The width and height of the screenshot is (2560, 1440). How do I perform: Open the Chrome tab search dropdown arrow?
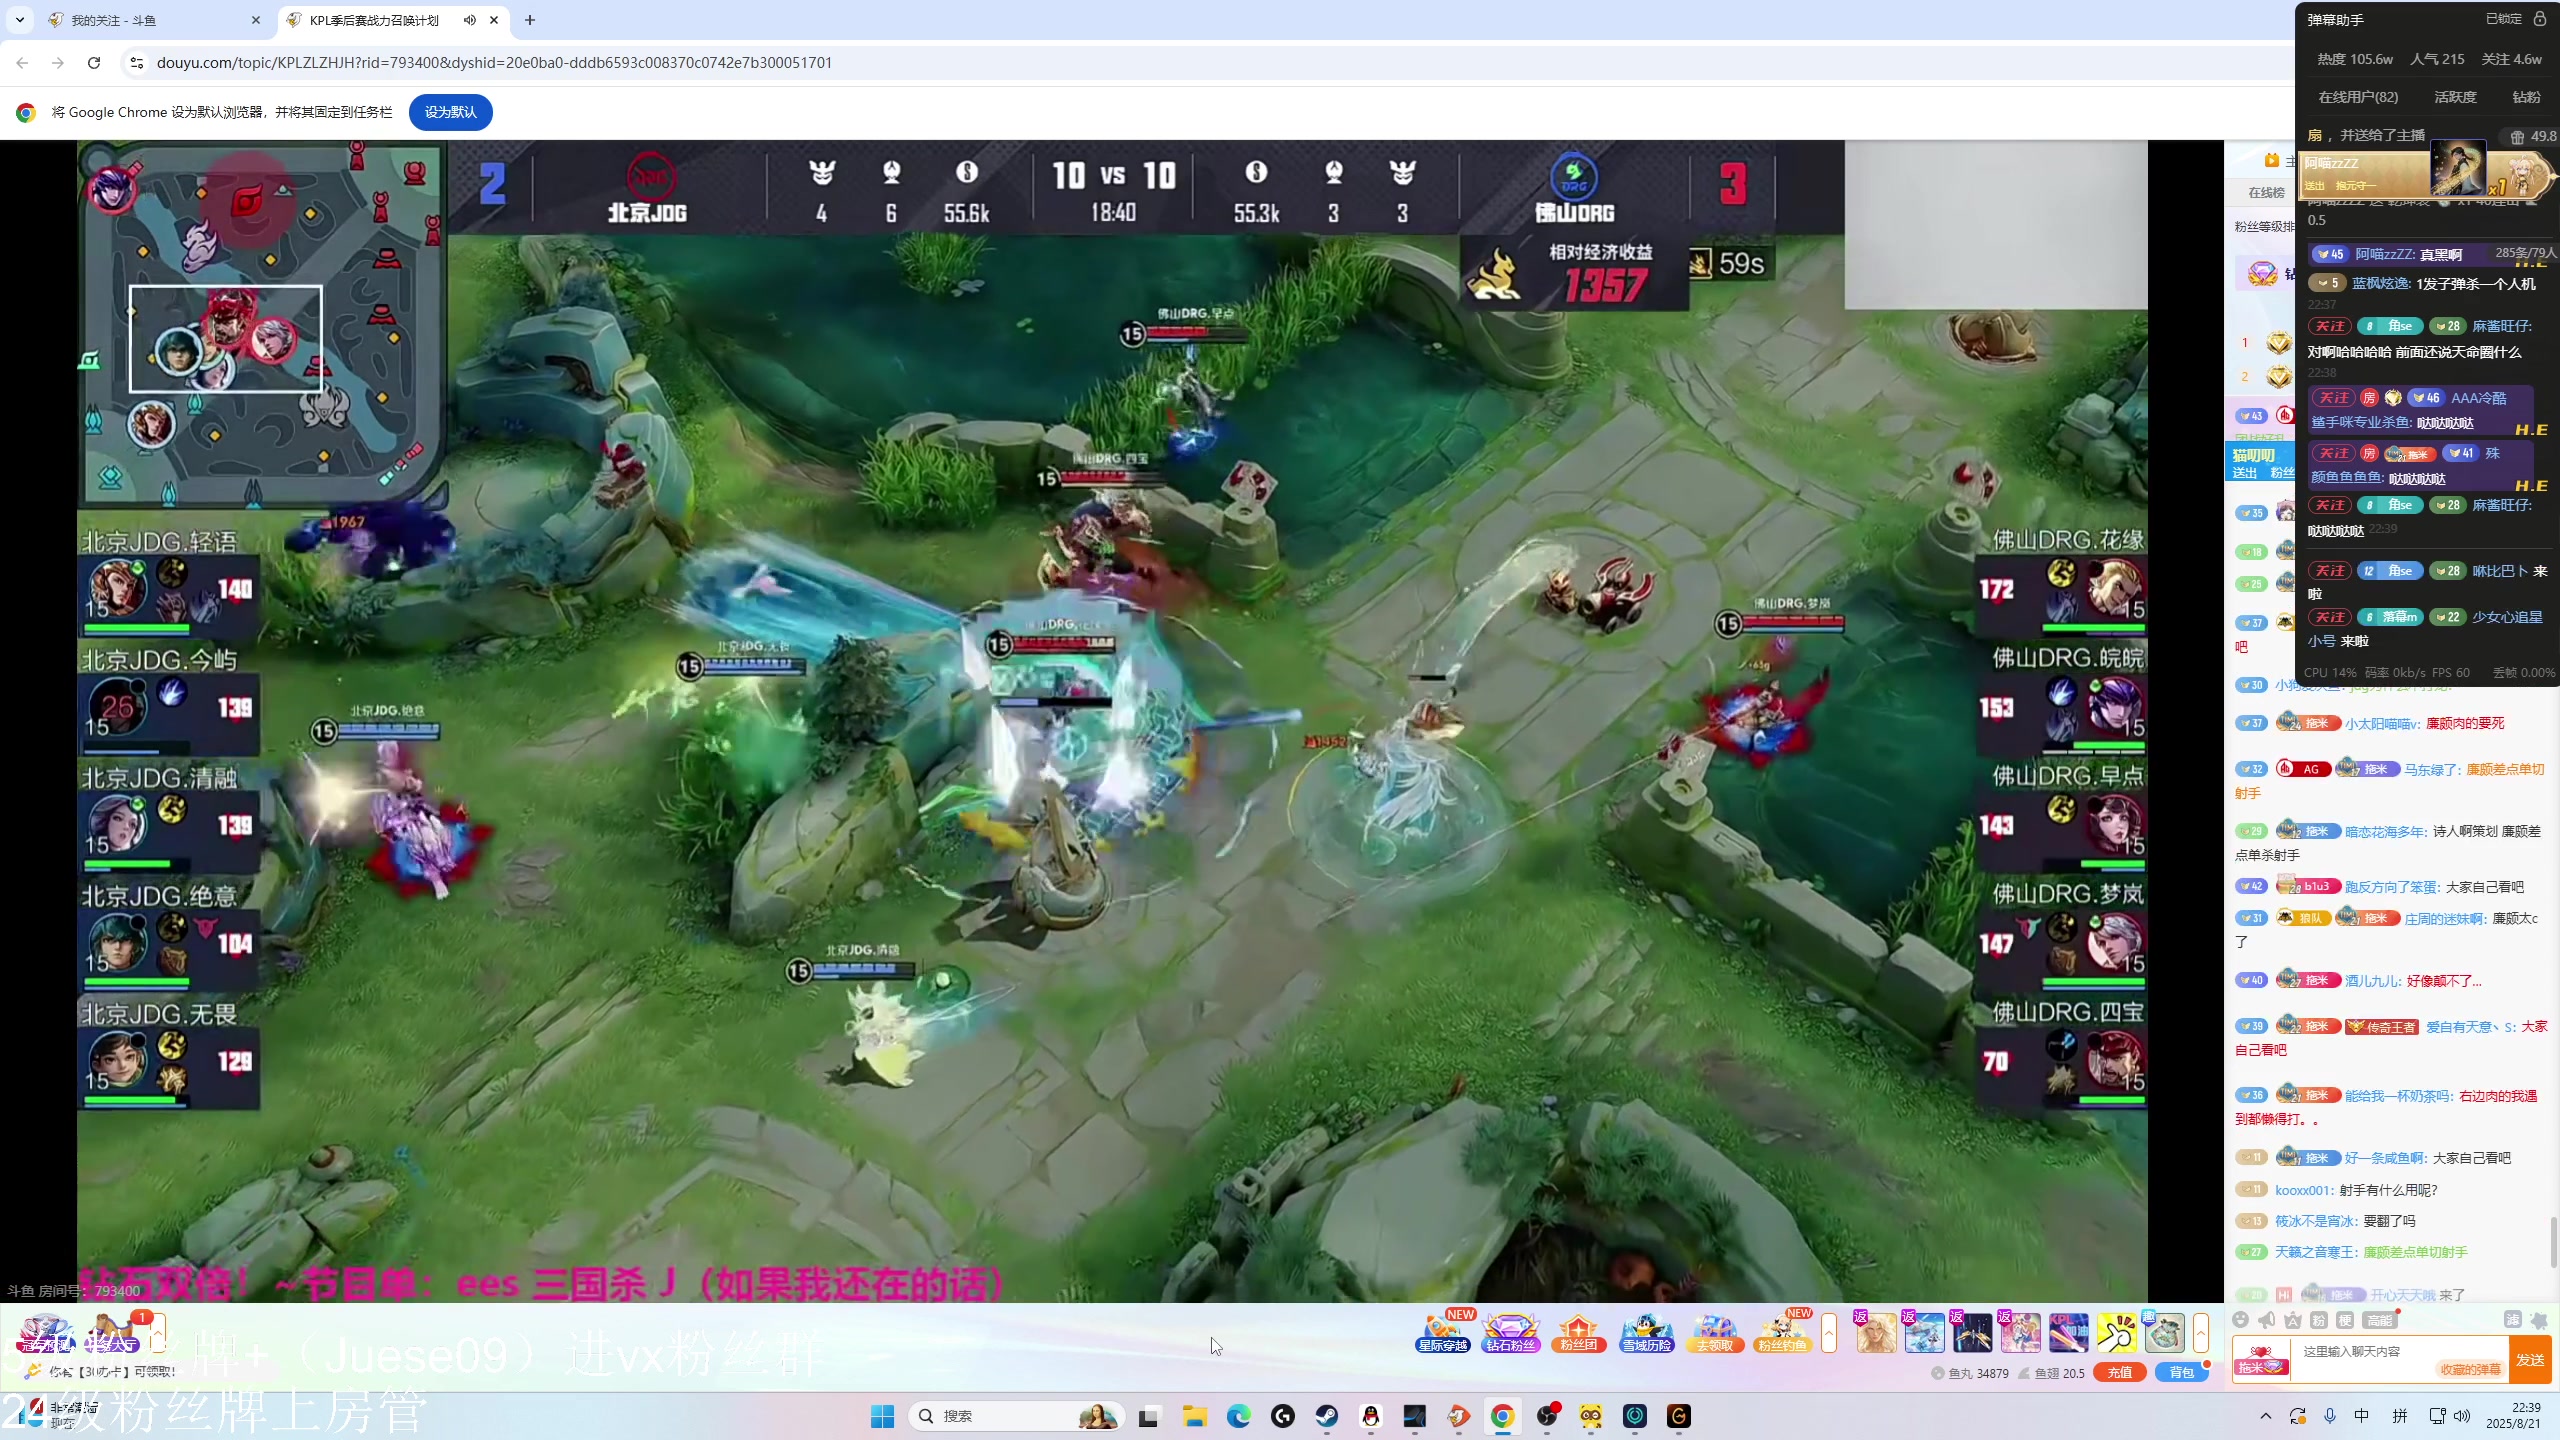20,20
